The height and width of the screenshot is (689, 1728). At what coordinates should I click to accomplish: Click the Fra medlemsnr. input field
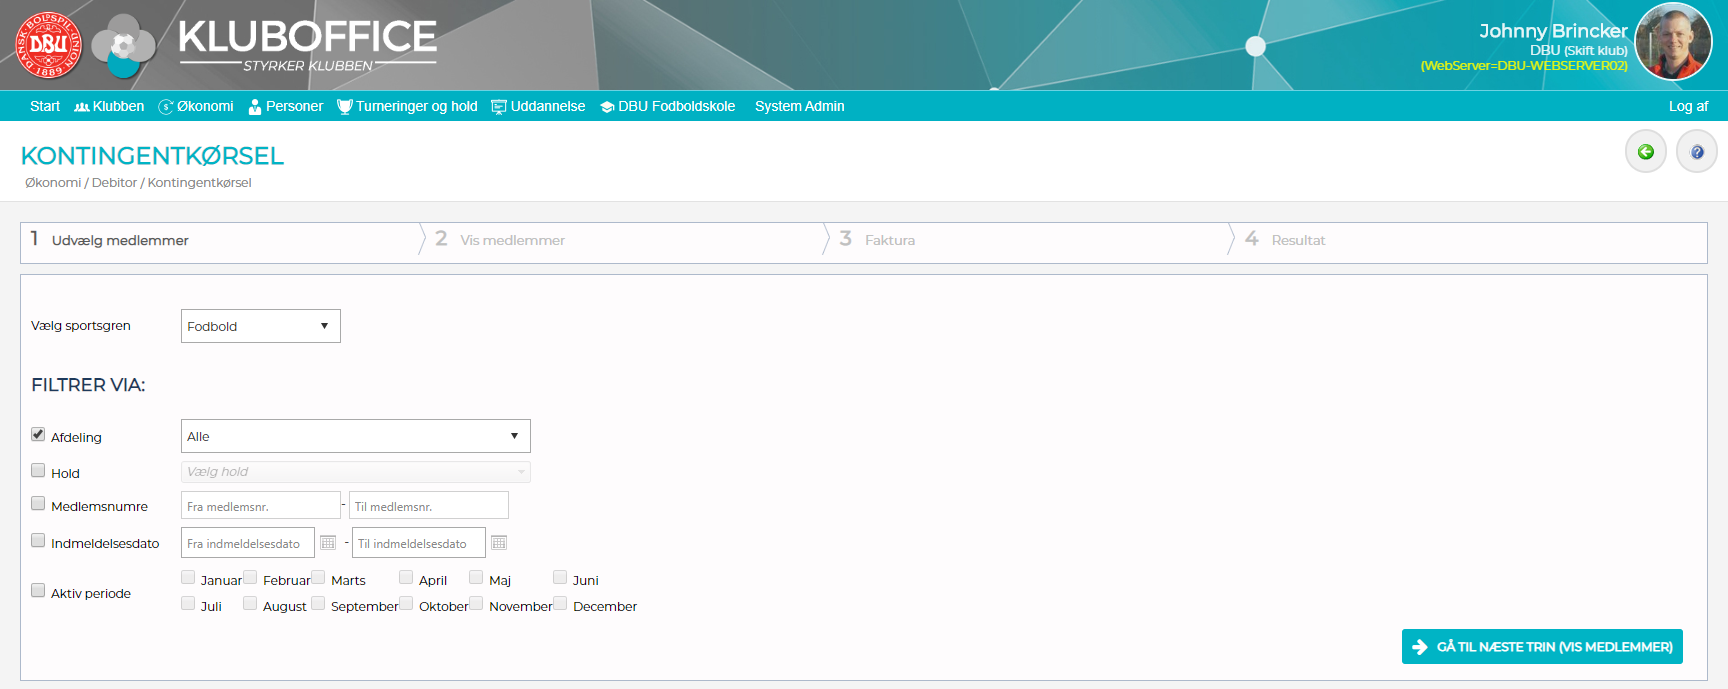[x=260, y=506]
